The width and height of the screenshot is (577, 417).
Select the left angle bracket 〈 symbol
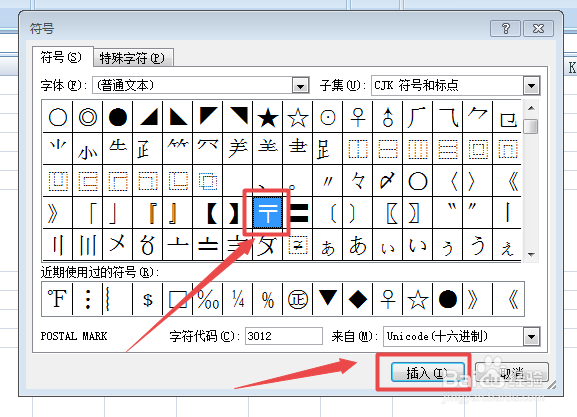[x=448, y=181]
